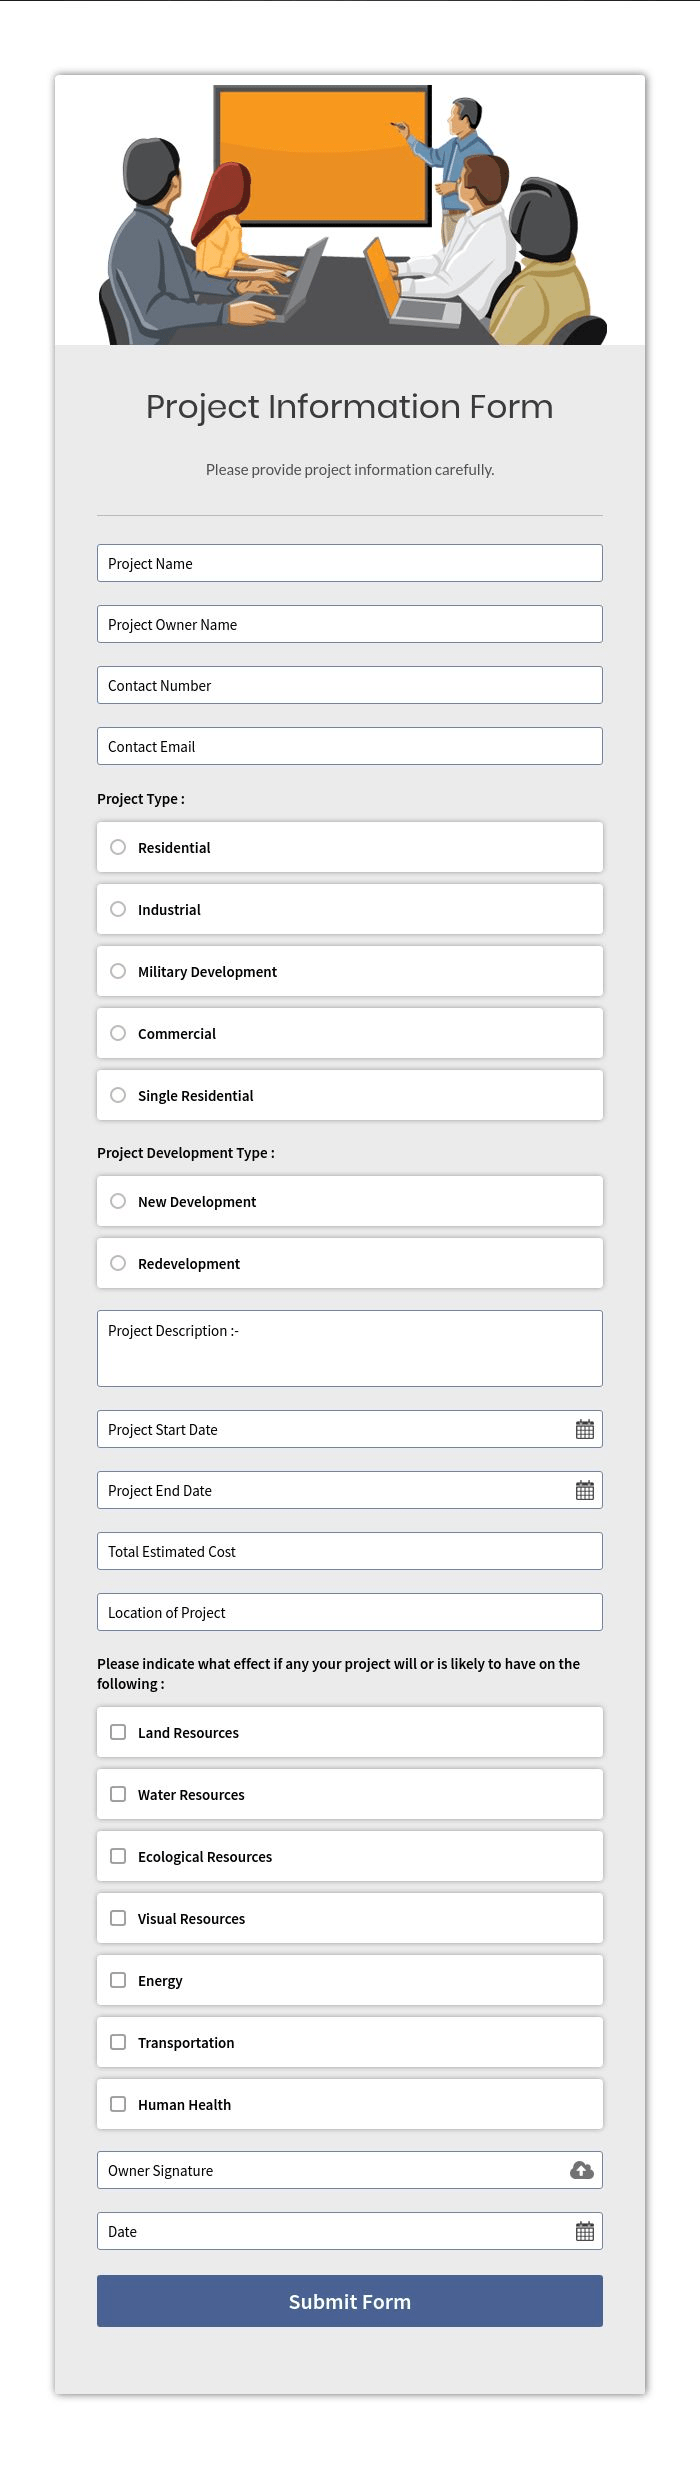Screen dimensions: 700x2469
Task: Choose Military Development as project type
Action: [x=118, y=971]
